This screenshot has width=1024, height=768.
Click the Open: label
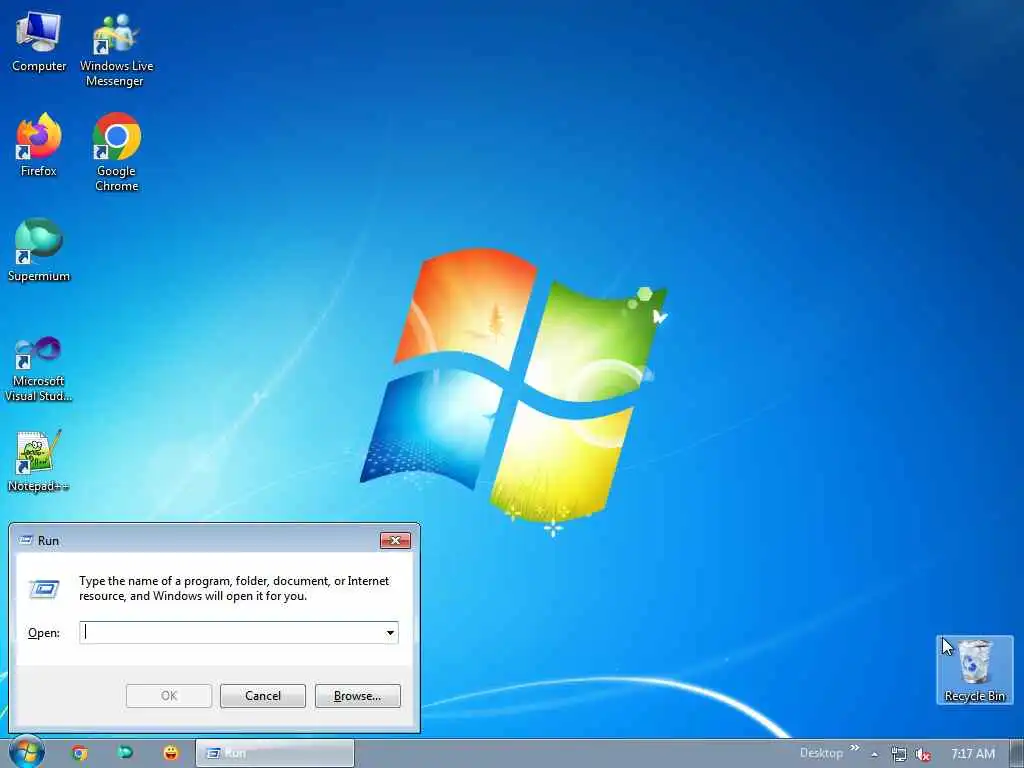43,633
